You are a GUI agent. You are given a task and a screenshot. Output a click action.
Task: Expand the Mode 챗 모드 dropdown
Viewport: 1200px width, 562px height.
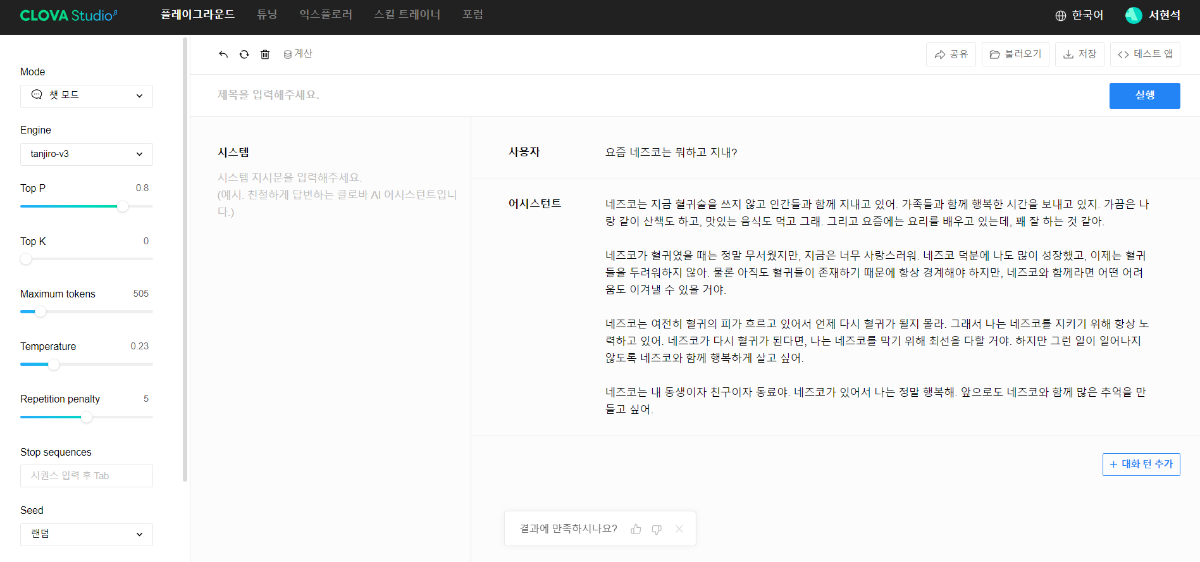86,96
